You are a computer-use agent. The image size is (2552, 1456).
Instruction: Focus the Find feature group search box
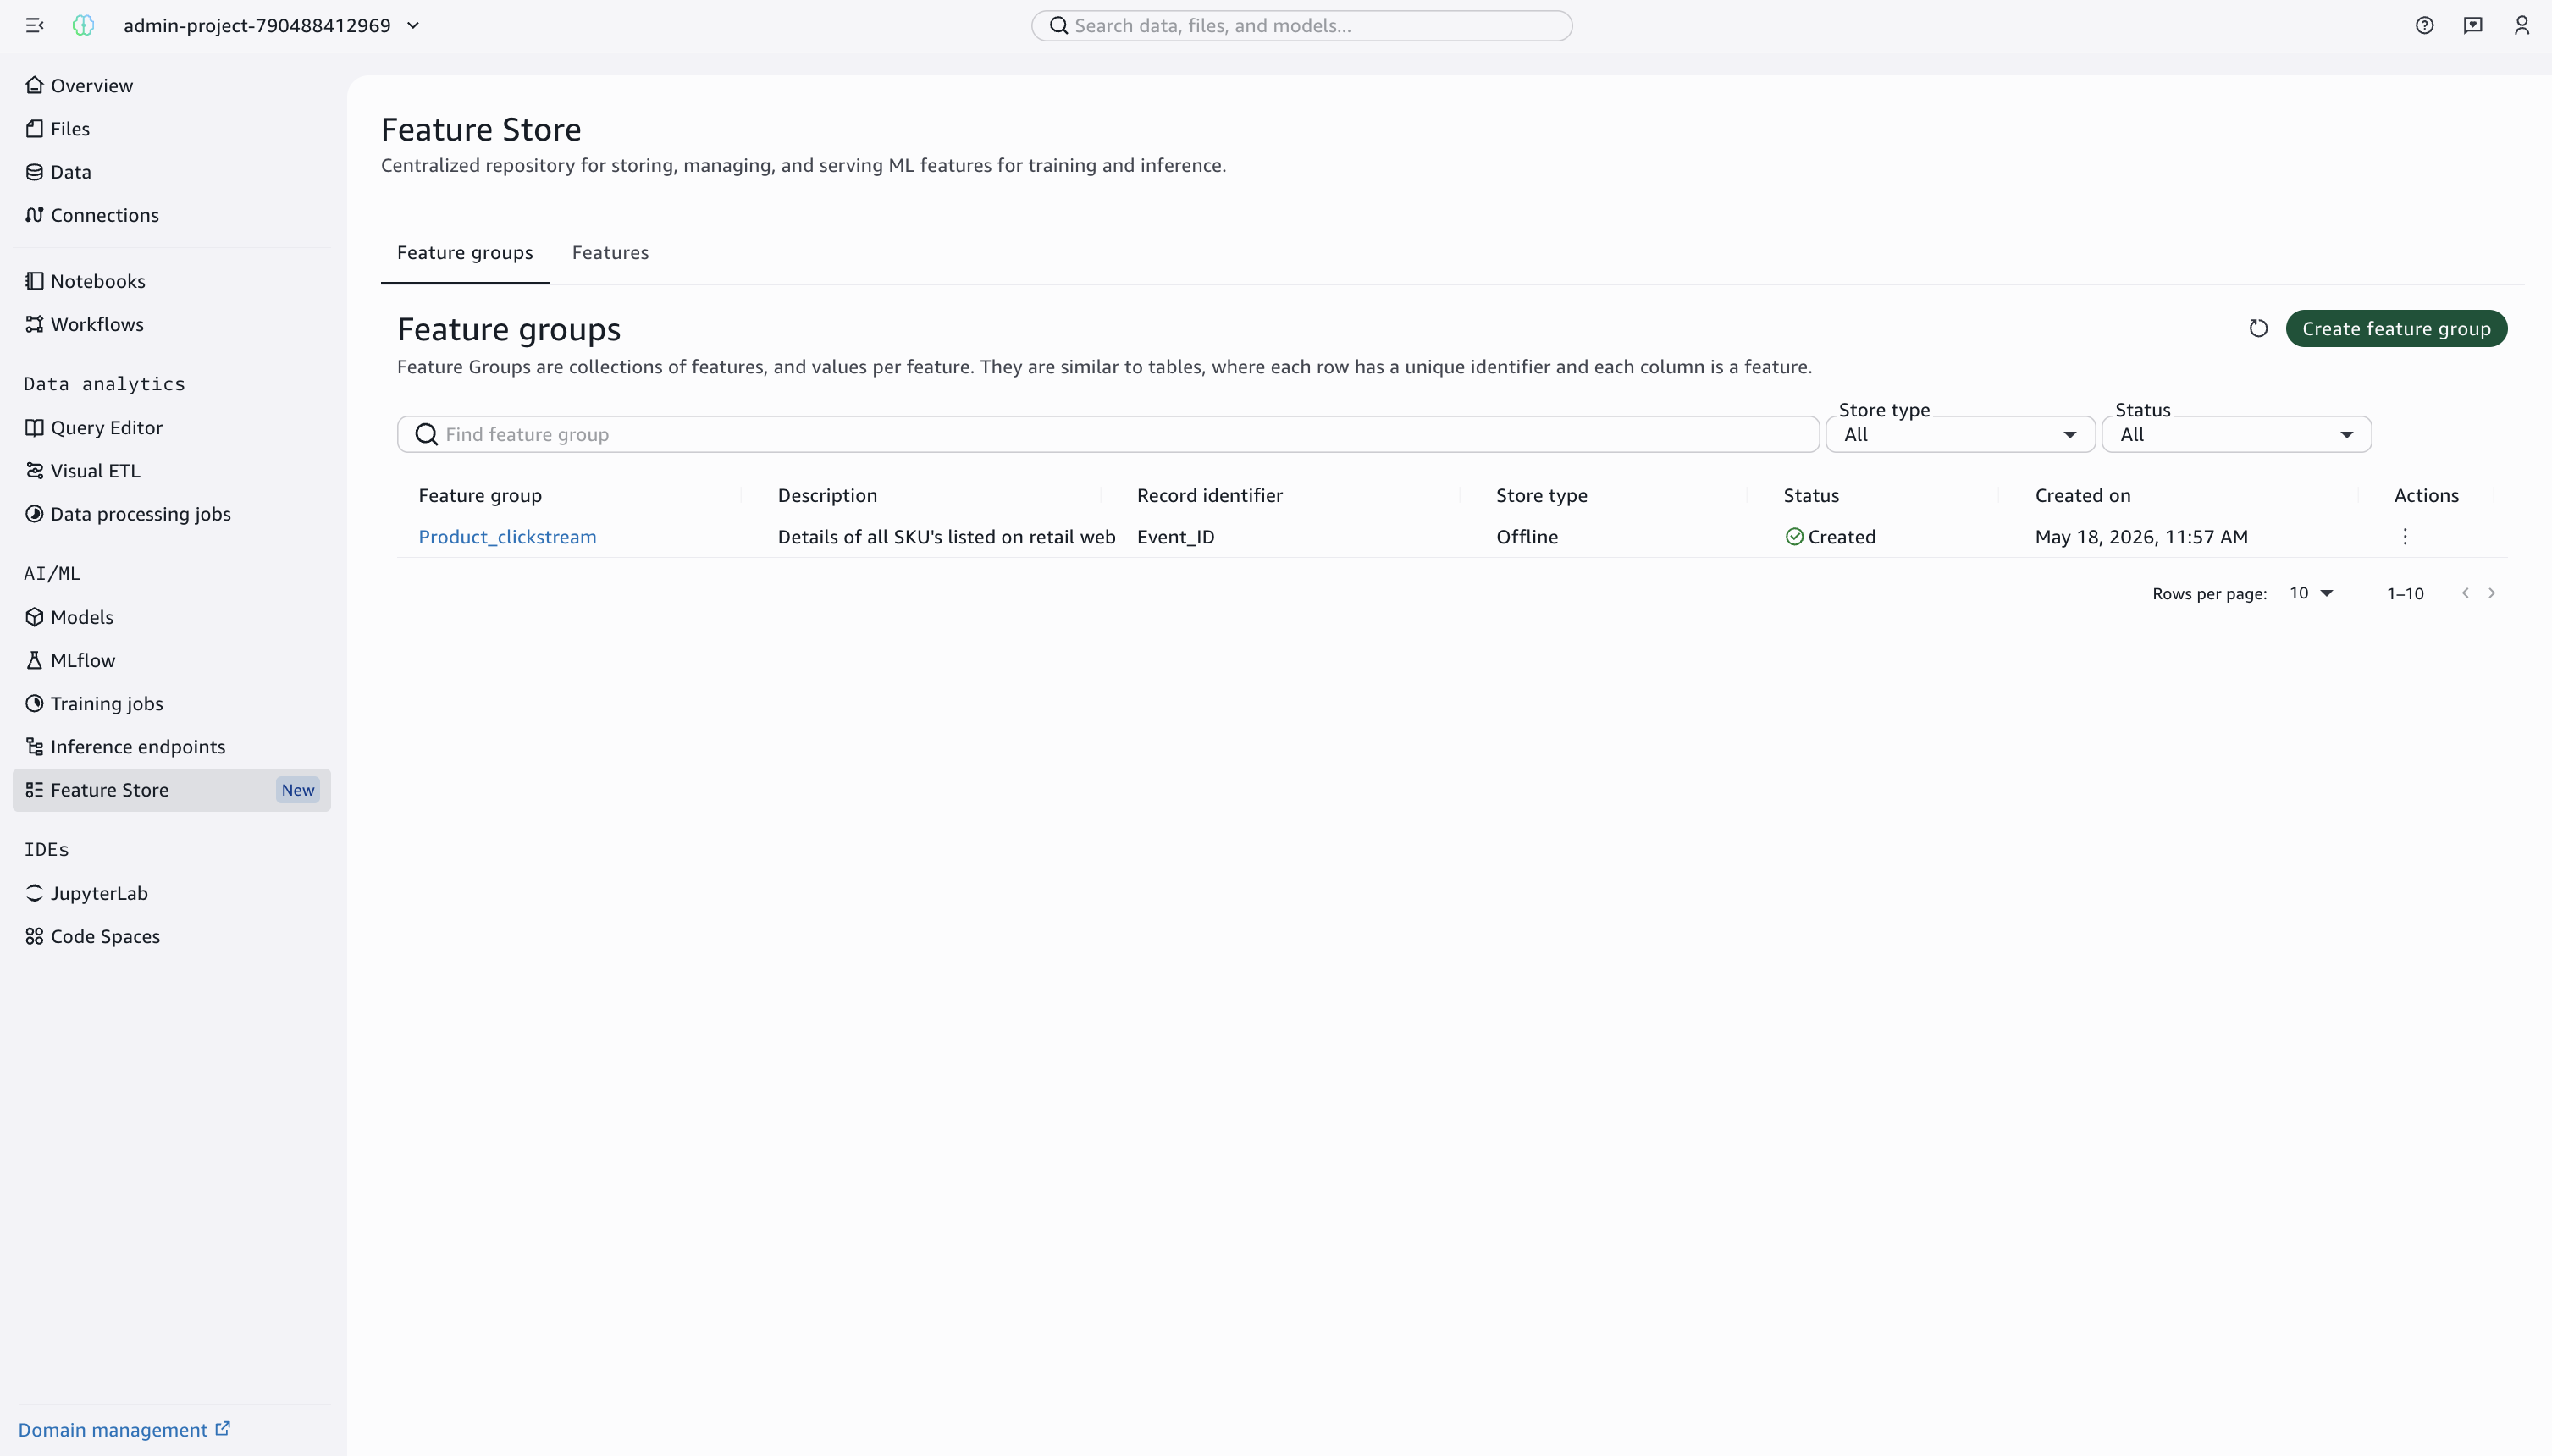pyautogui.click(x=1108, y=435)
